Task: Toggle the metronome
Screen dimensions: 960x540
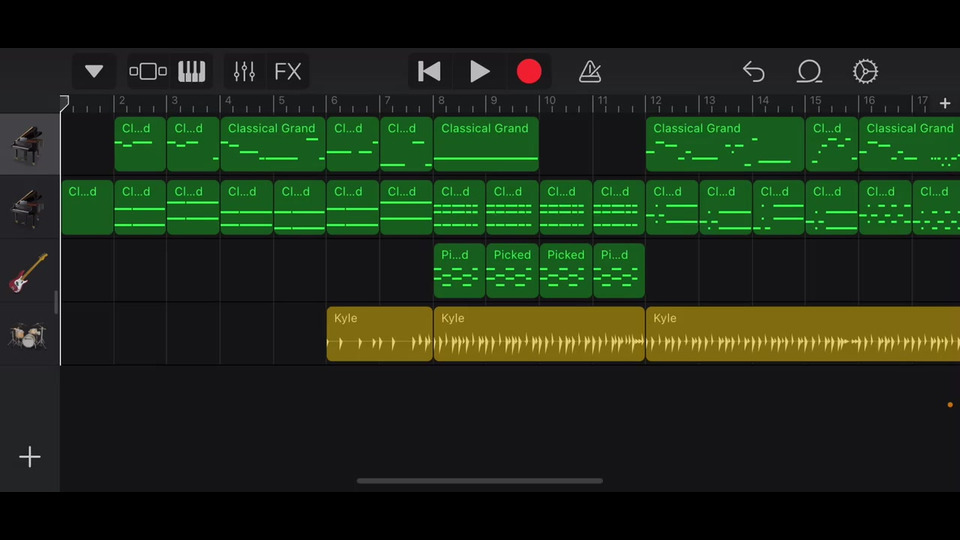Action: 590,72
